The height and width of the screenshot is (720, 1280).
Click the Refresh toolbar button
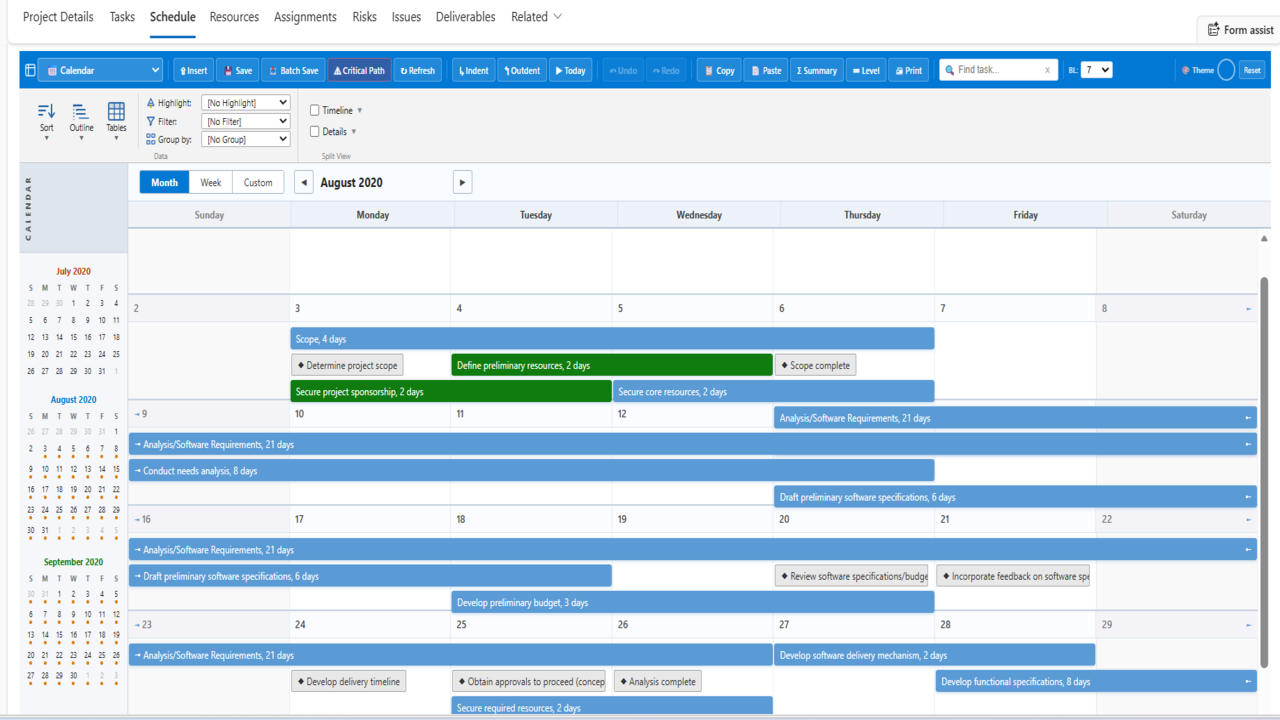coord(418,71)
